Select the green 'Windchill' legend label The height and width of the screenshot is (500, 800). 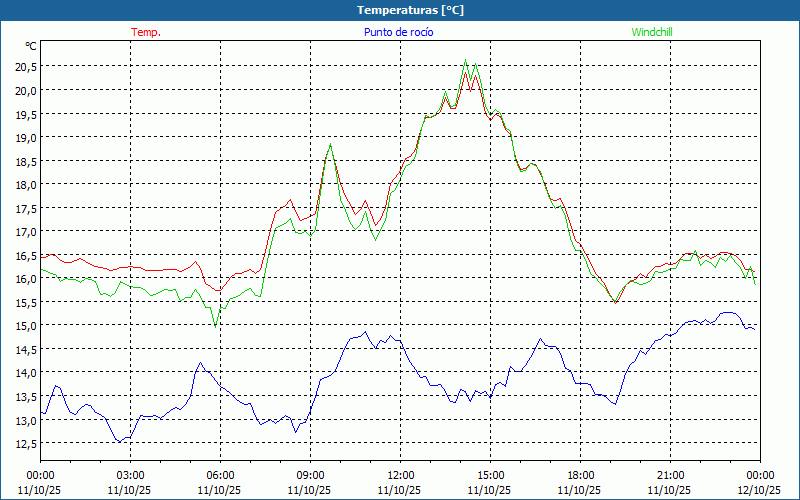coord(652,32)
